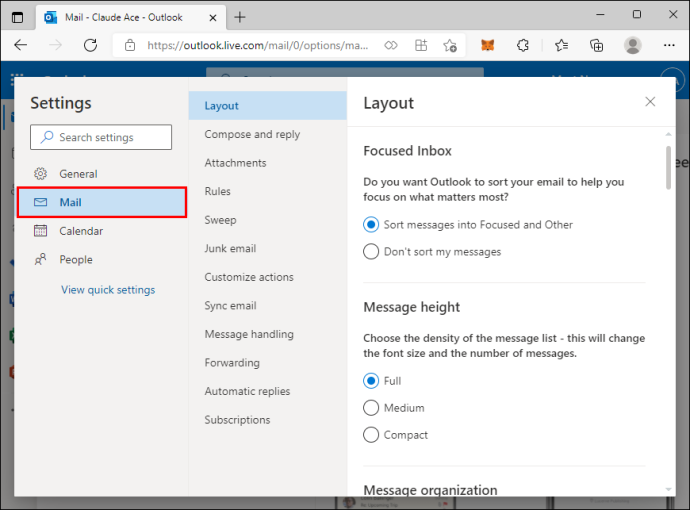Select the People category
Image resolution: width=690 pixels, height=510 pixels.
point(102,260)
